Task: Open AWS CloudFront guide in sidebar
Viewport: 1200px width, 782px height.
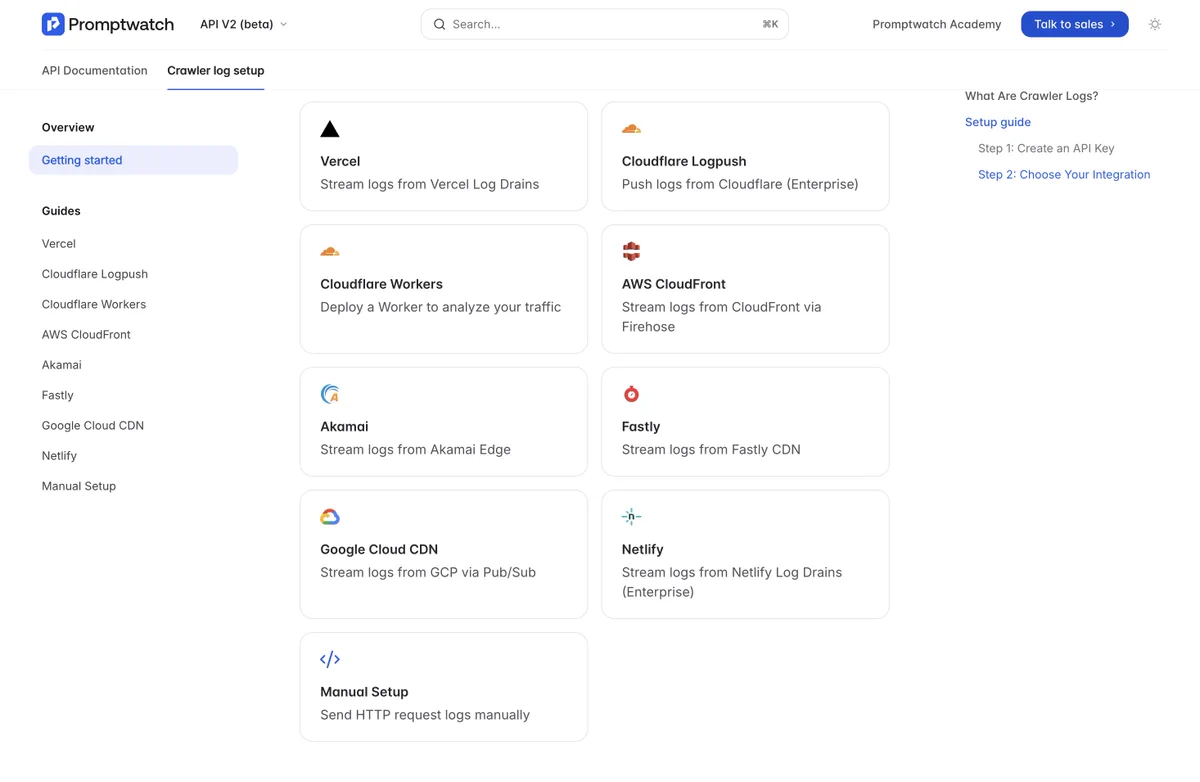Action: (86, 335)
